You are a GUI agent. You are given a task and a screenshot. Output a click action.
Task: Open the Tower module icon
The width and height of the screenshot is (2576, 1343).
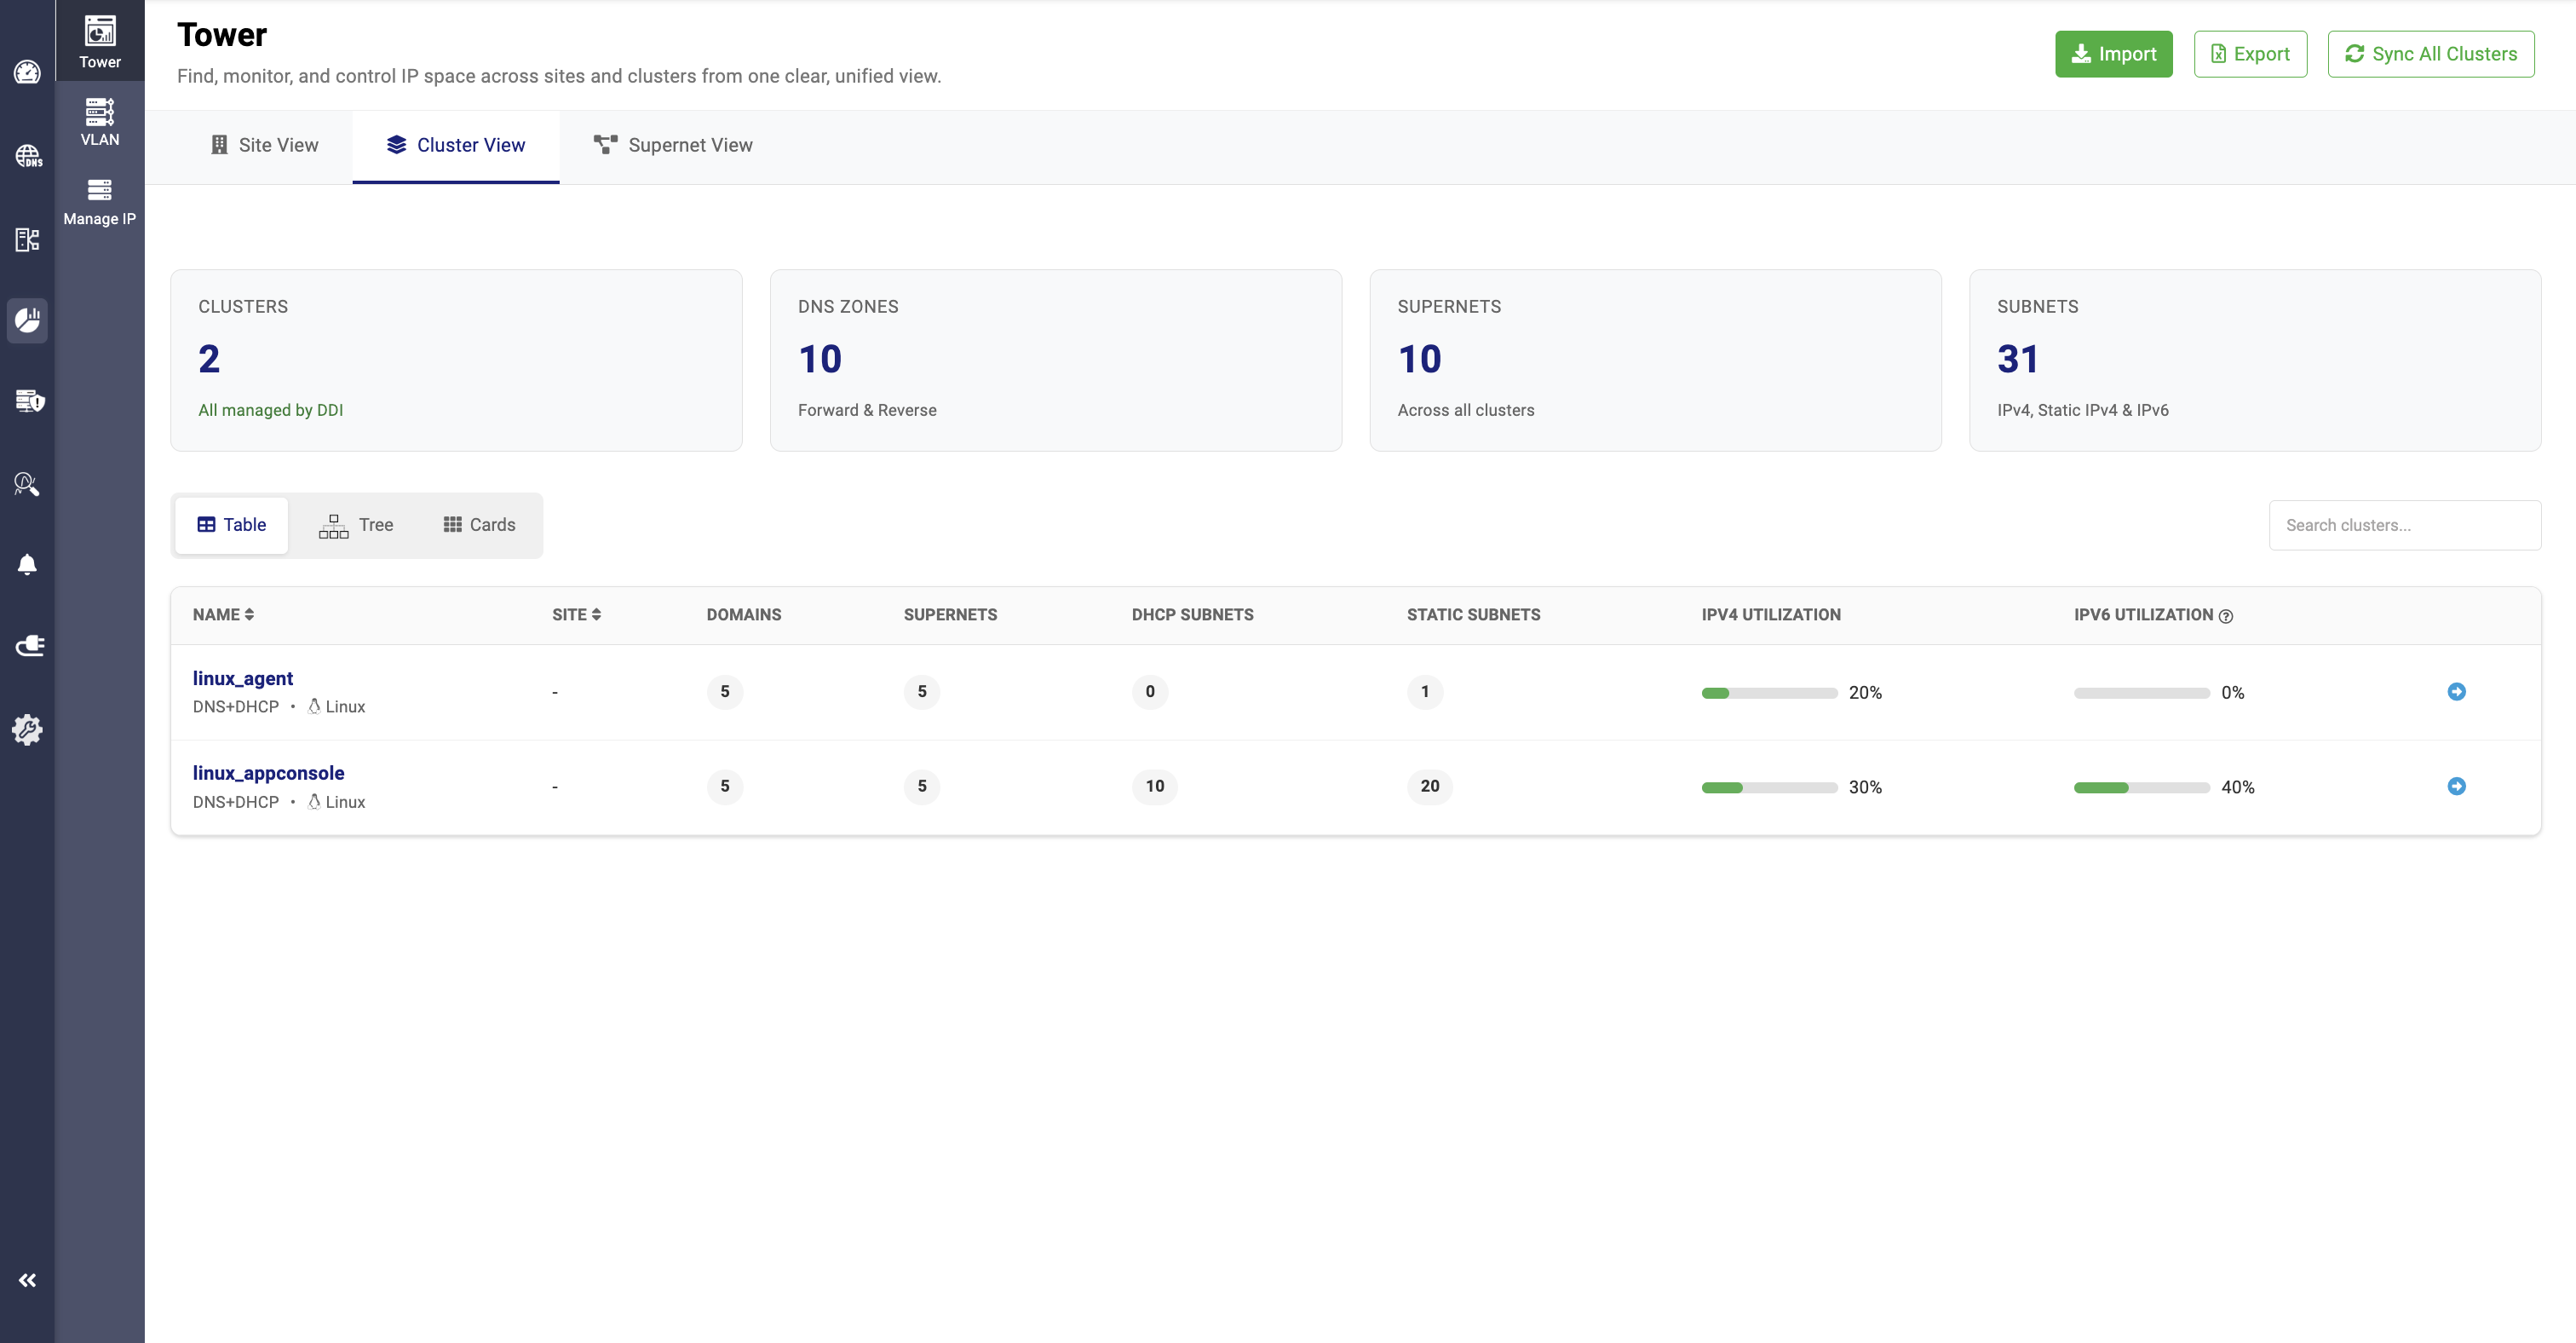pyautogui.click(x=99, y=41)
